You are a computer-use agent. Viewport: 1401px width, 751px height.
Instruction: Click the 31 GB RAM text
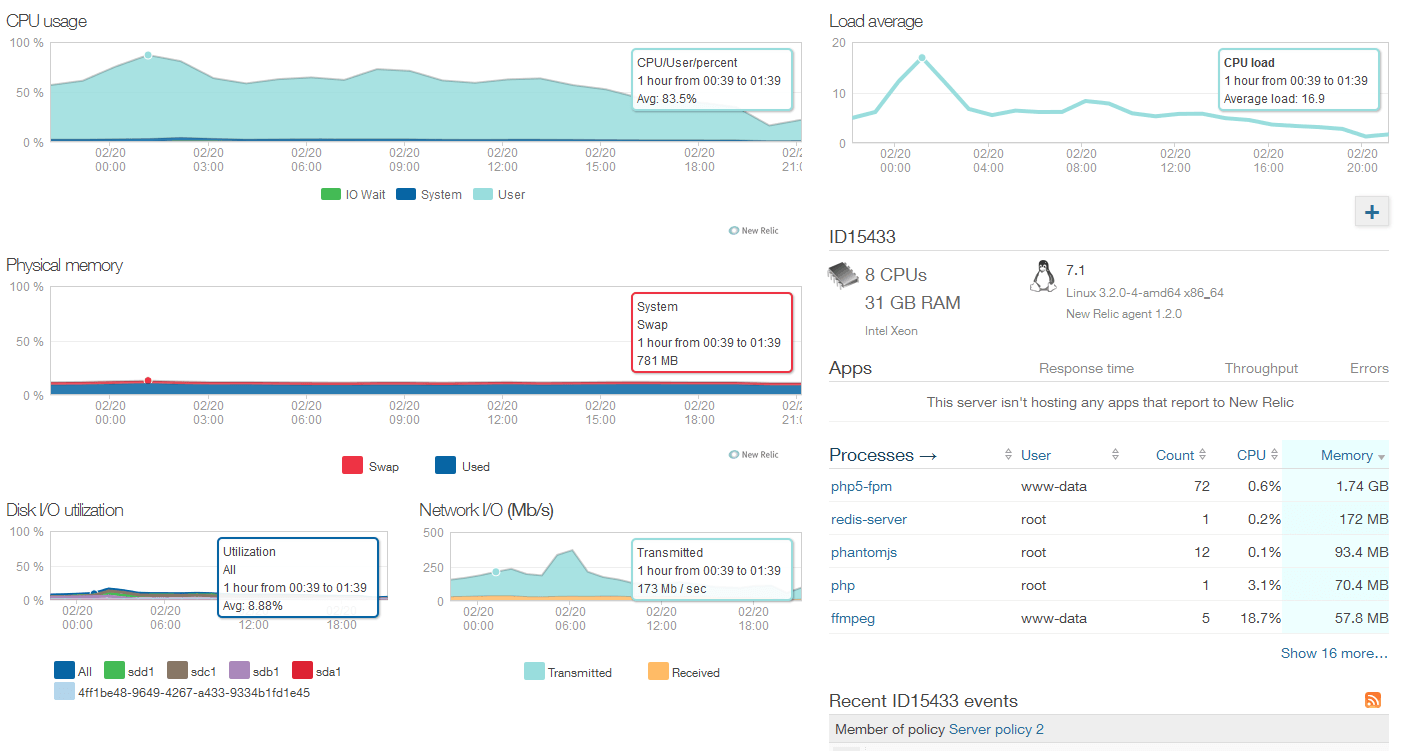912,303
